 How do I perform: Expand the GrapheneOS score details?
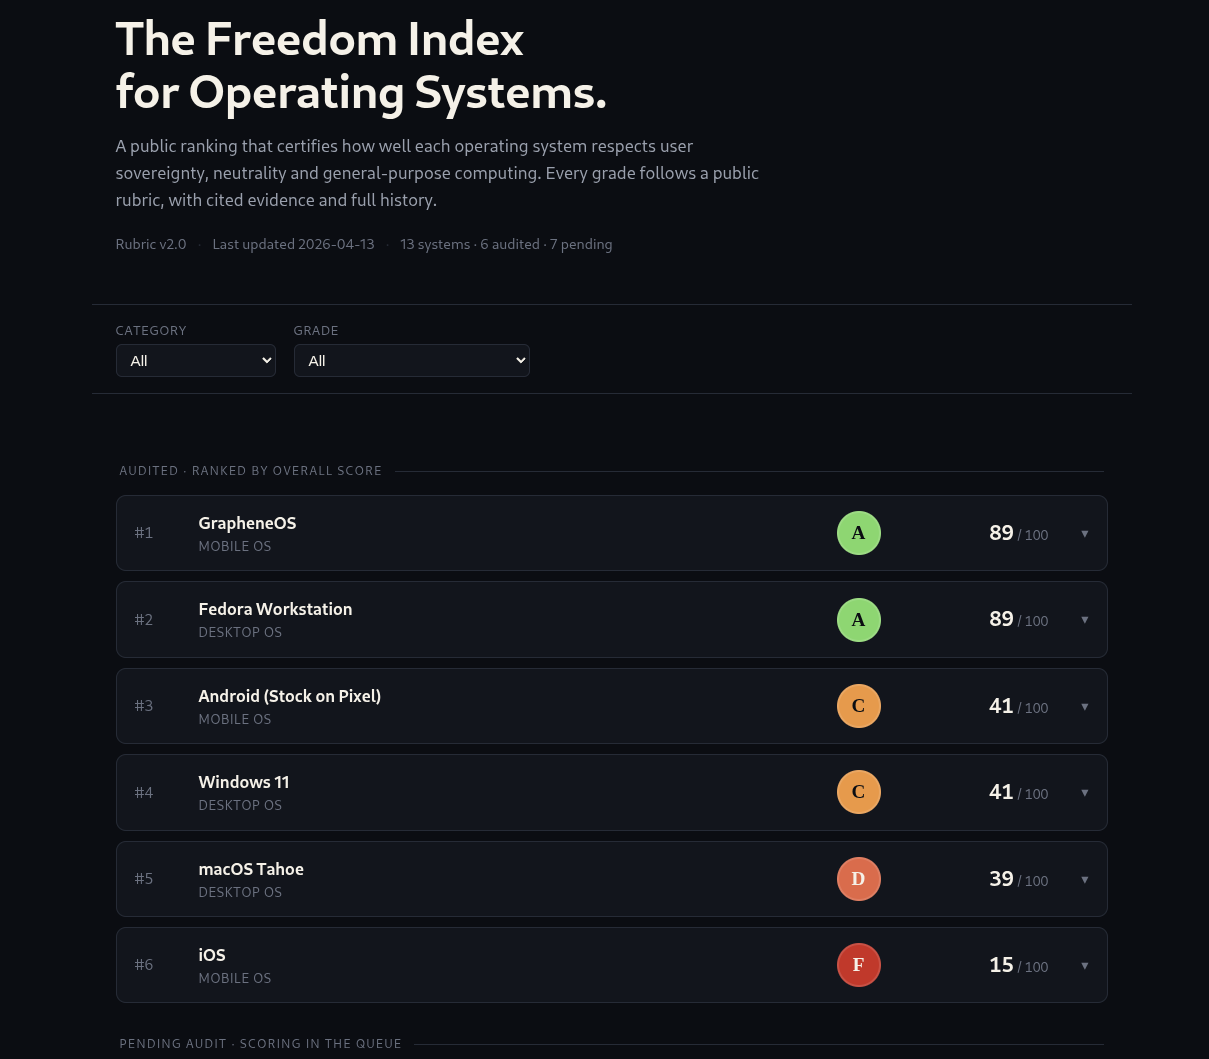point(1084,533)
